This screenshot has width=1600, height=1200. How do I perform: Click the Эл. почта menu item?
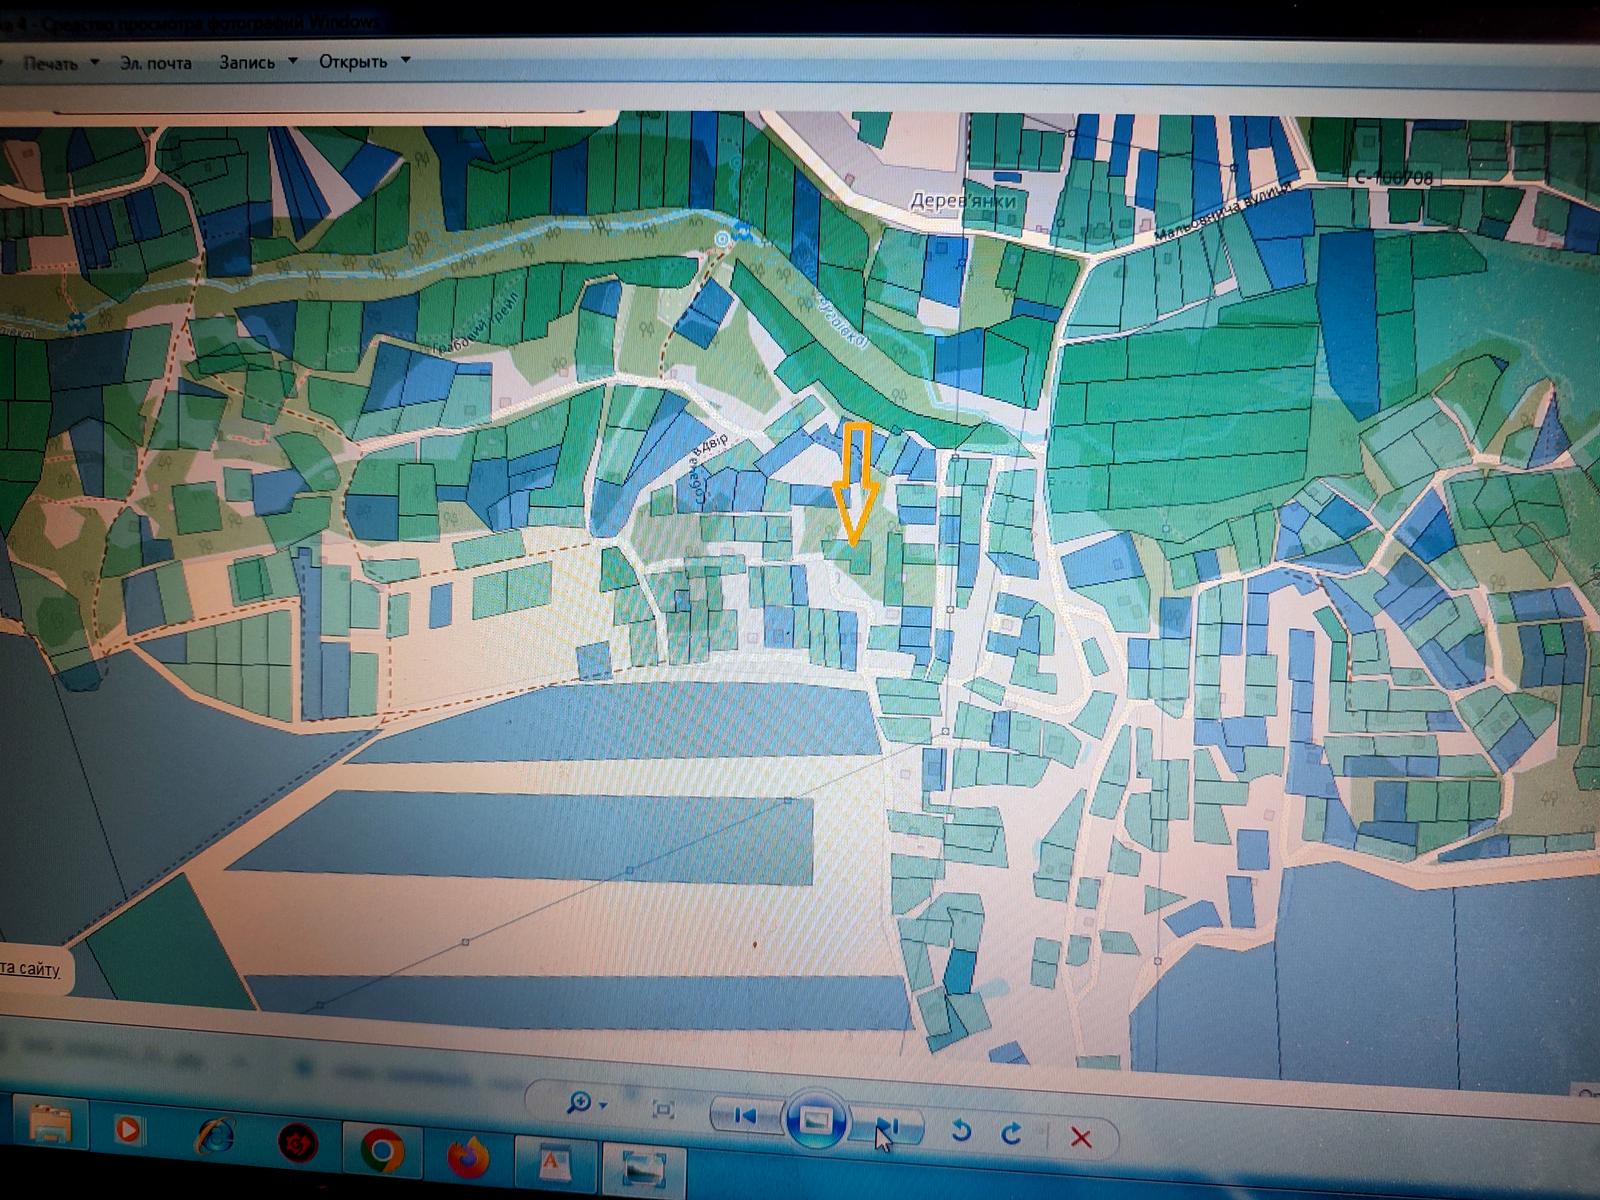[x=155, y=63]
